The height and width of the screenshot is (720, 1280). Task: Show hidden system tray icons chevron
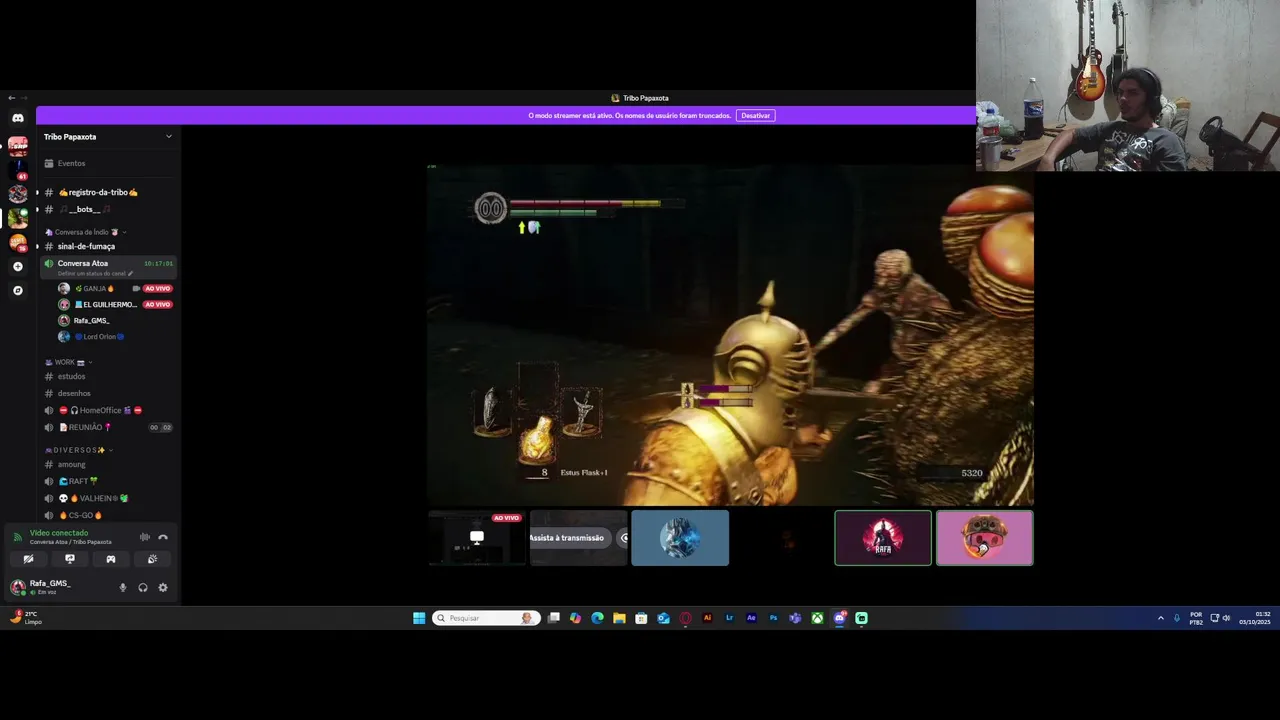click(x=1160, y=618)
